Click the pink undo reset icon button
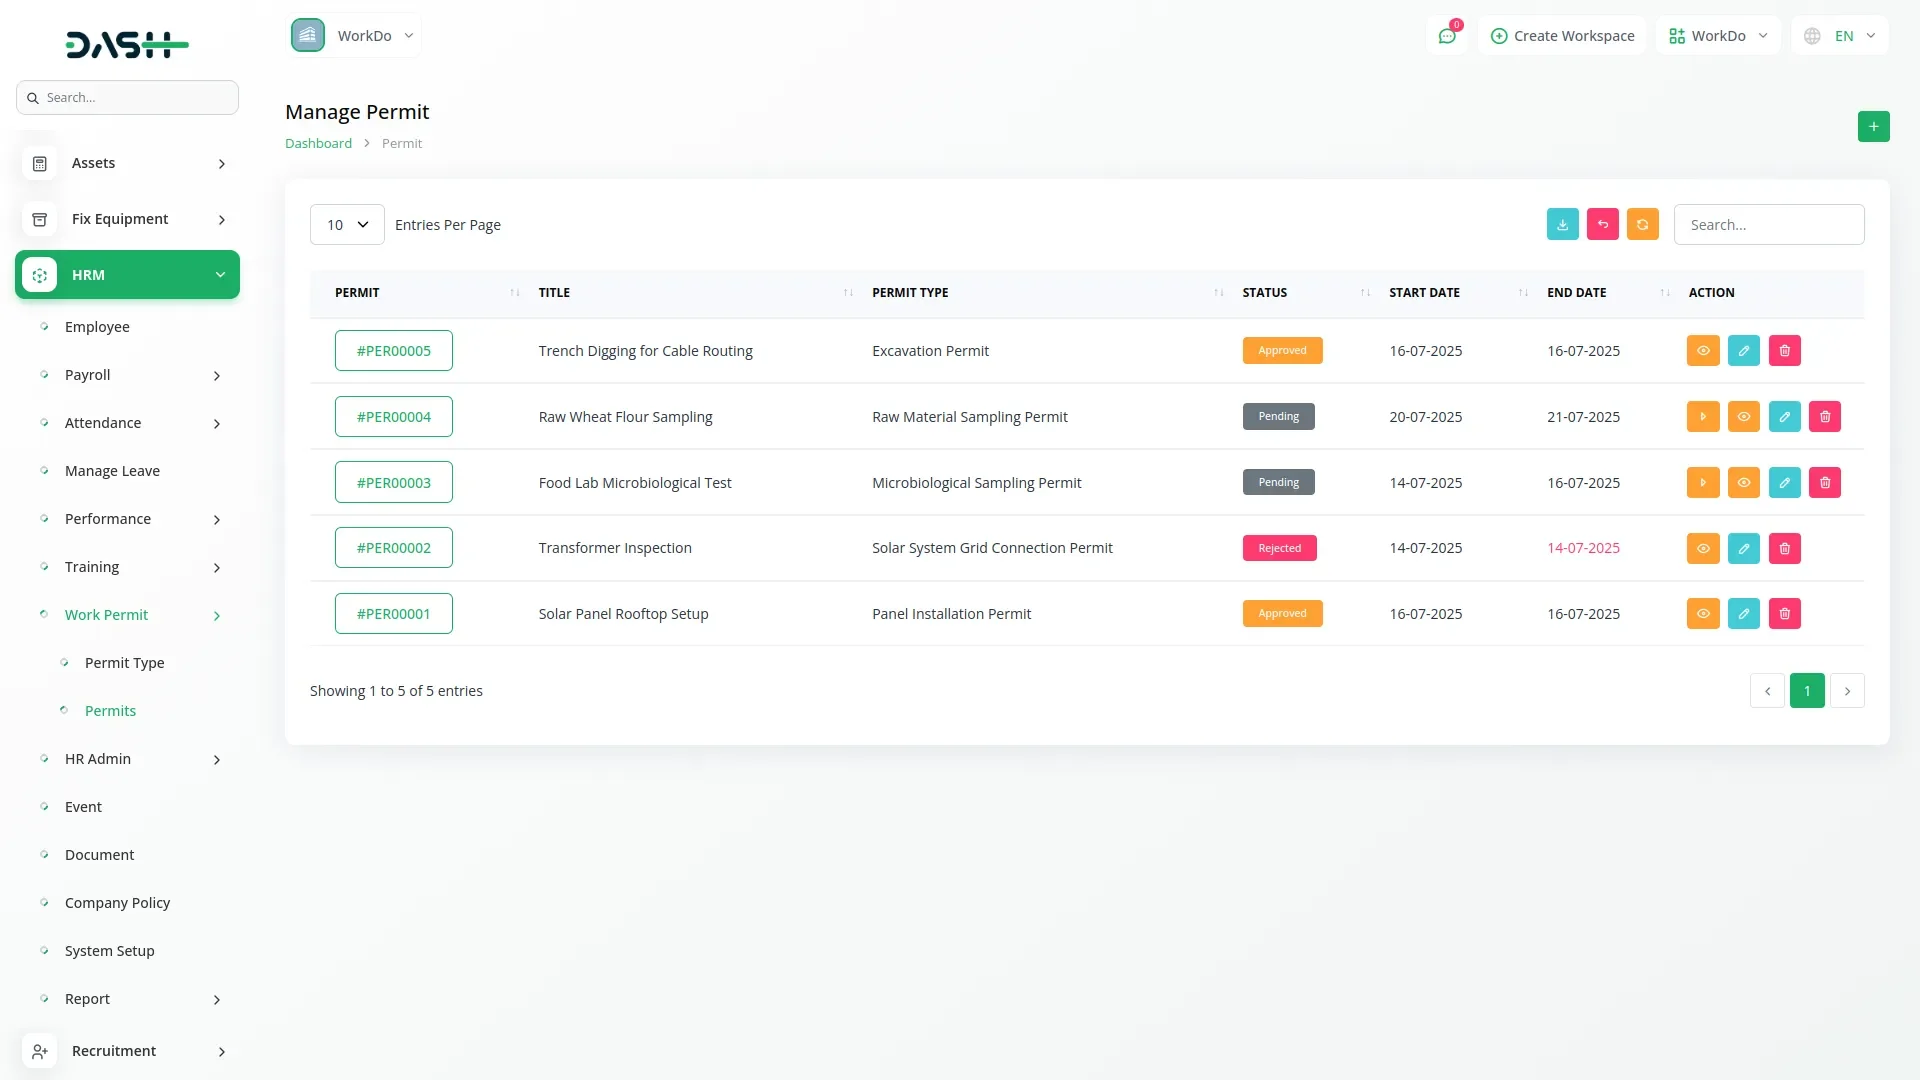The width and height of the screenshot is (1920, 1080). click(1602, 224)
